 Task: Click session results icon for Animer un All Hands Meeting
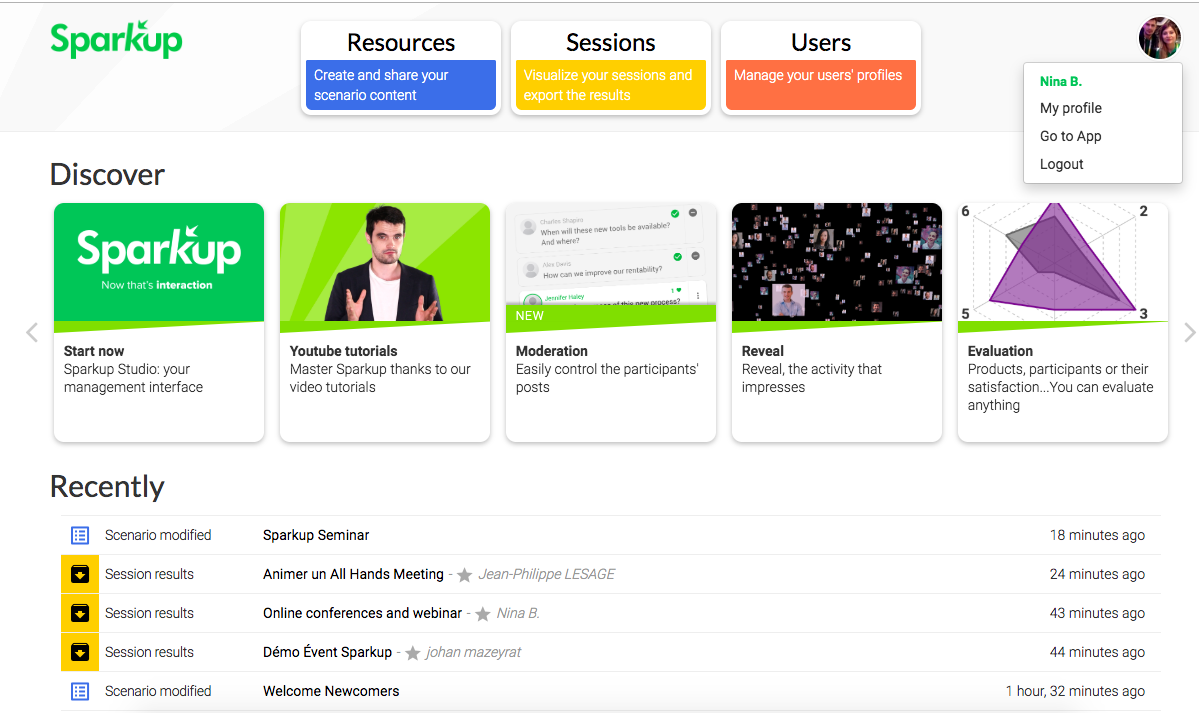(80, 575)
